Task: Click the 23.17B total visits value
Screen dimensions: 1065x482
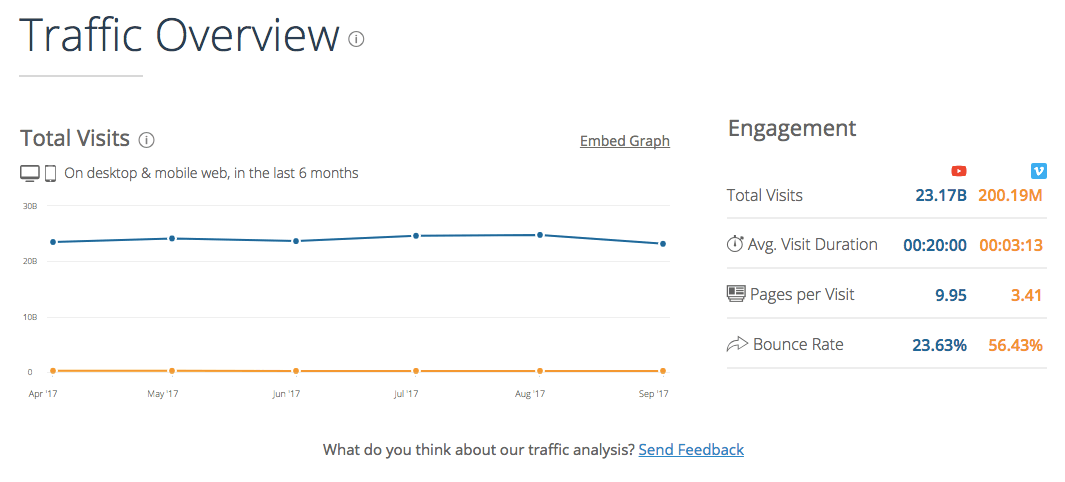Action: coord(941,195)
